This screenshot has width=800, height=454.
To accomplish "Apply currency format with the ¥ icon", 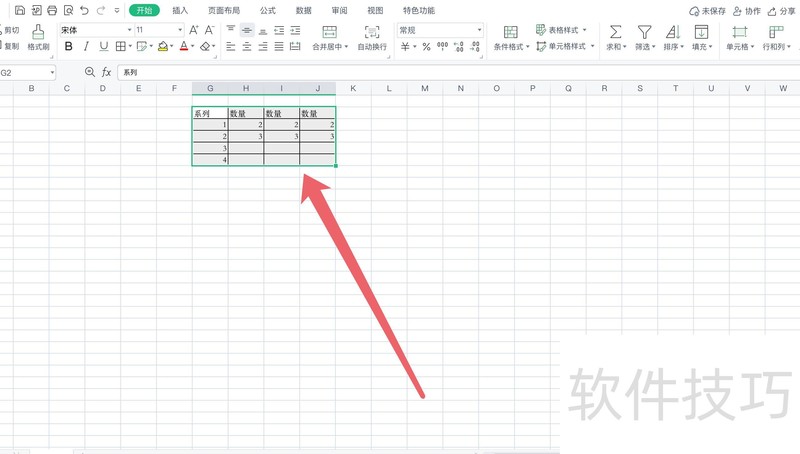I will 405,46.
